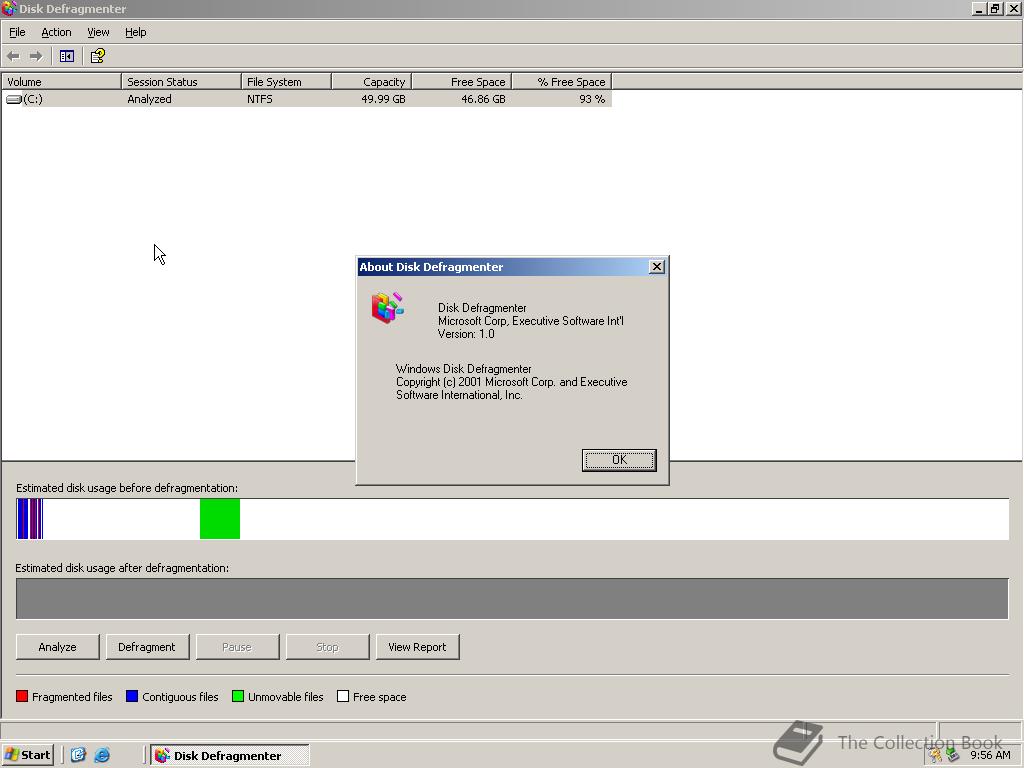Click the Free space legend label
This screenshot has width=1024, height=768.
pyautogui.click(x=379, y=697)
